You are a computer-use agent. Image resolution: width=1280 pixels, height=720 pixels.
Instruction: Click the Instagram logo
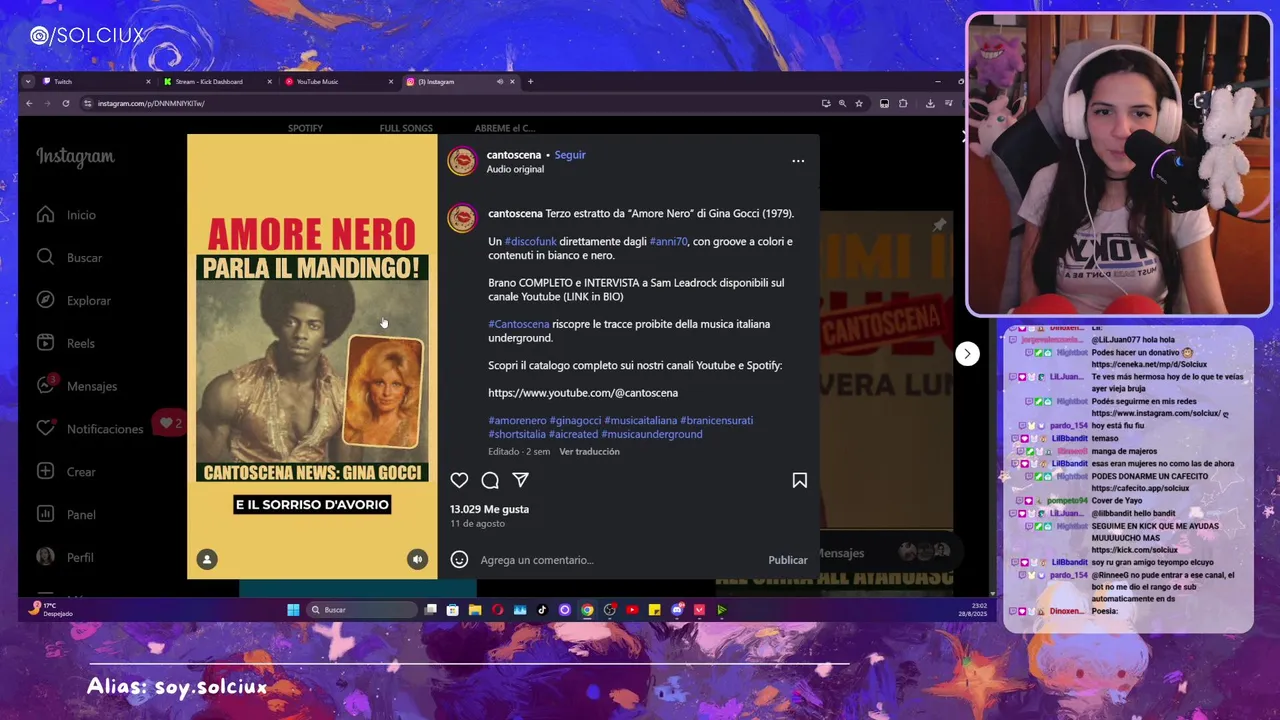tap(75, 157)
